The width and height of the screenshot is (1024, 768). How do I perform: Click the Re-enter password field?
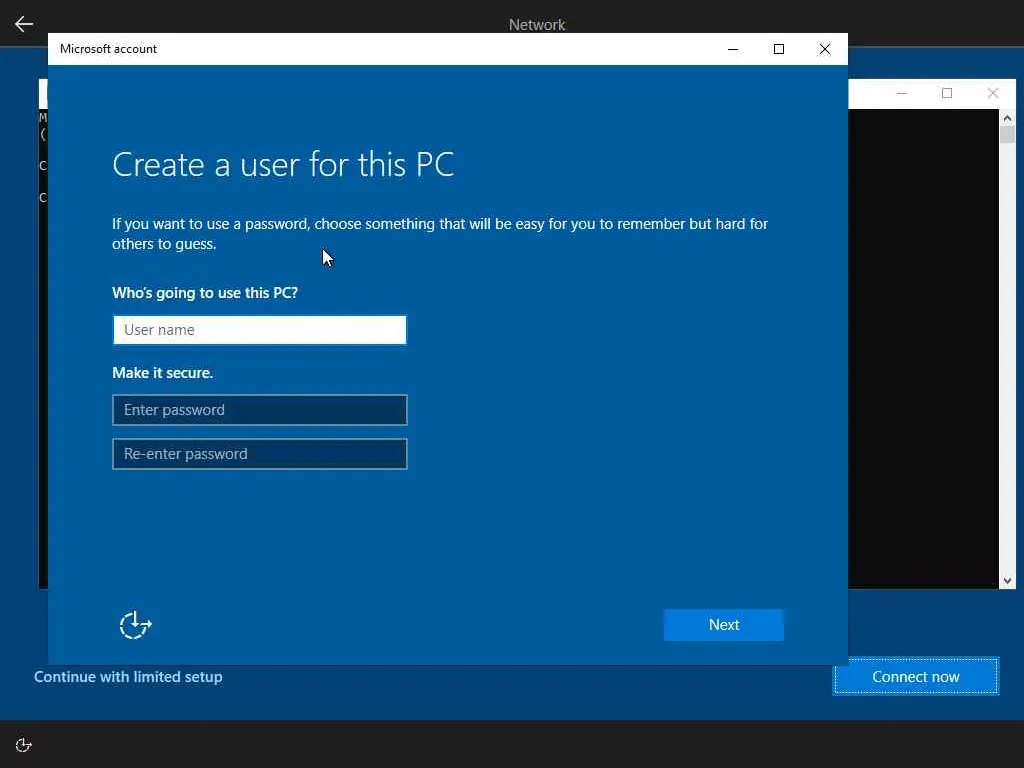pos(260,454)
